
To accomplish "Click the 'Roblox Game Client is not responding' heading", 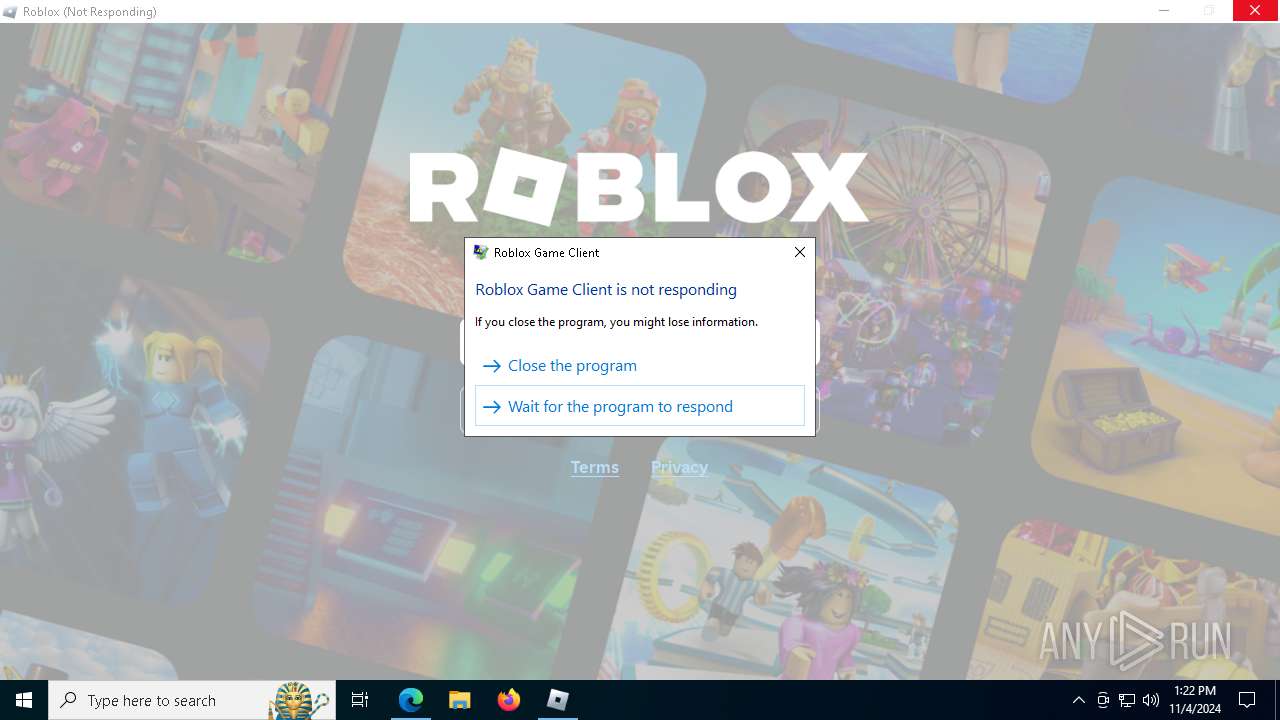I will (x=606, y=289).
